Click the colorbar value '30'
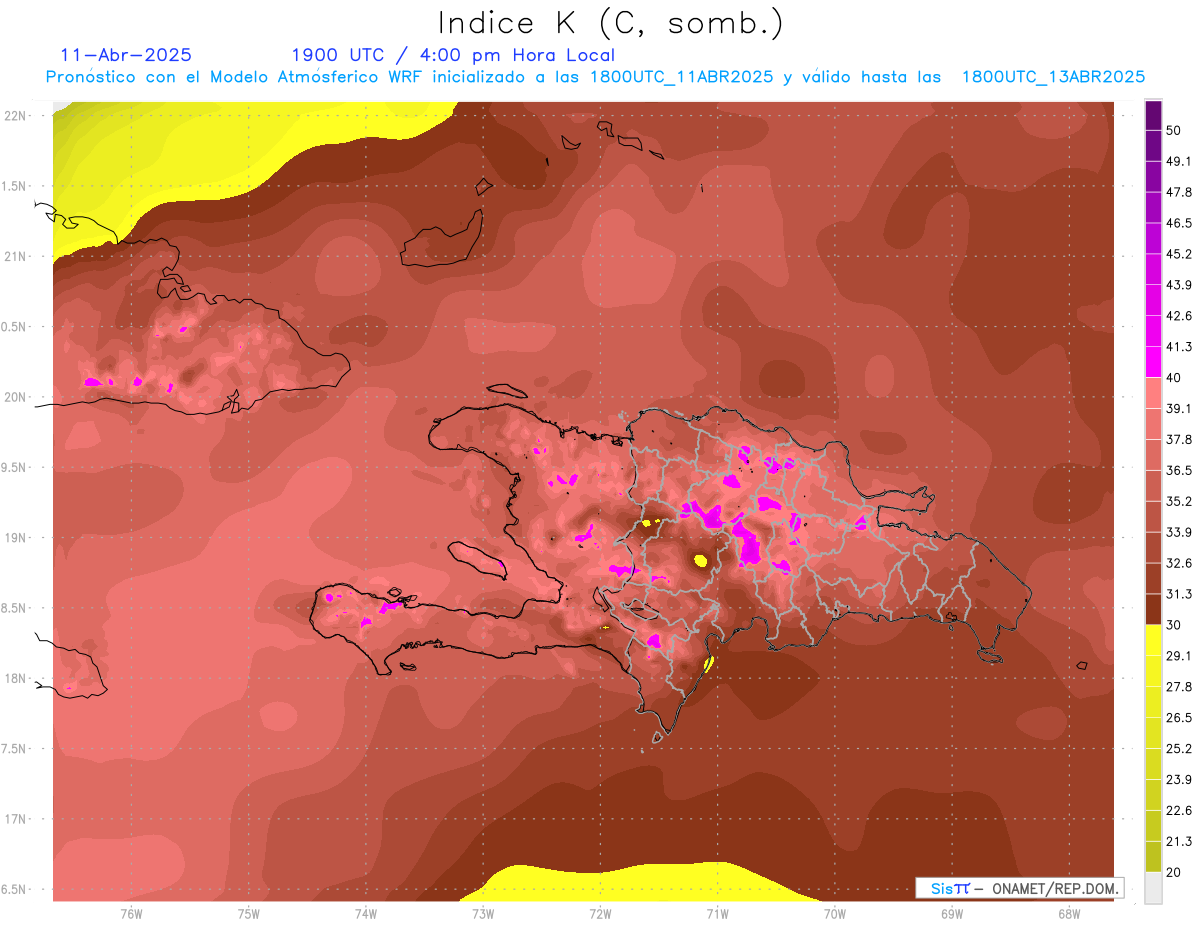The height and width of the screenshot is (927, 1200). 1174,625
